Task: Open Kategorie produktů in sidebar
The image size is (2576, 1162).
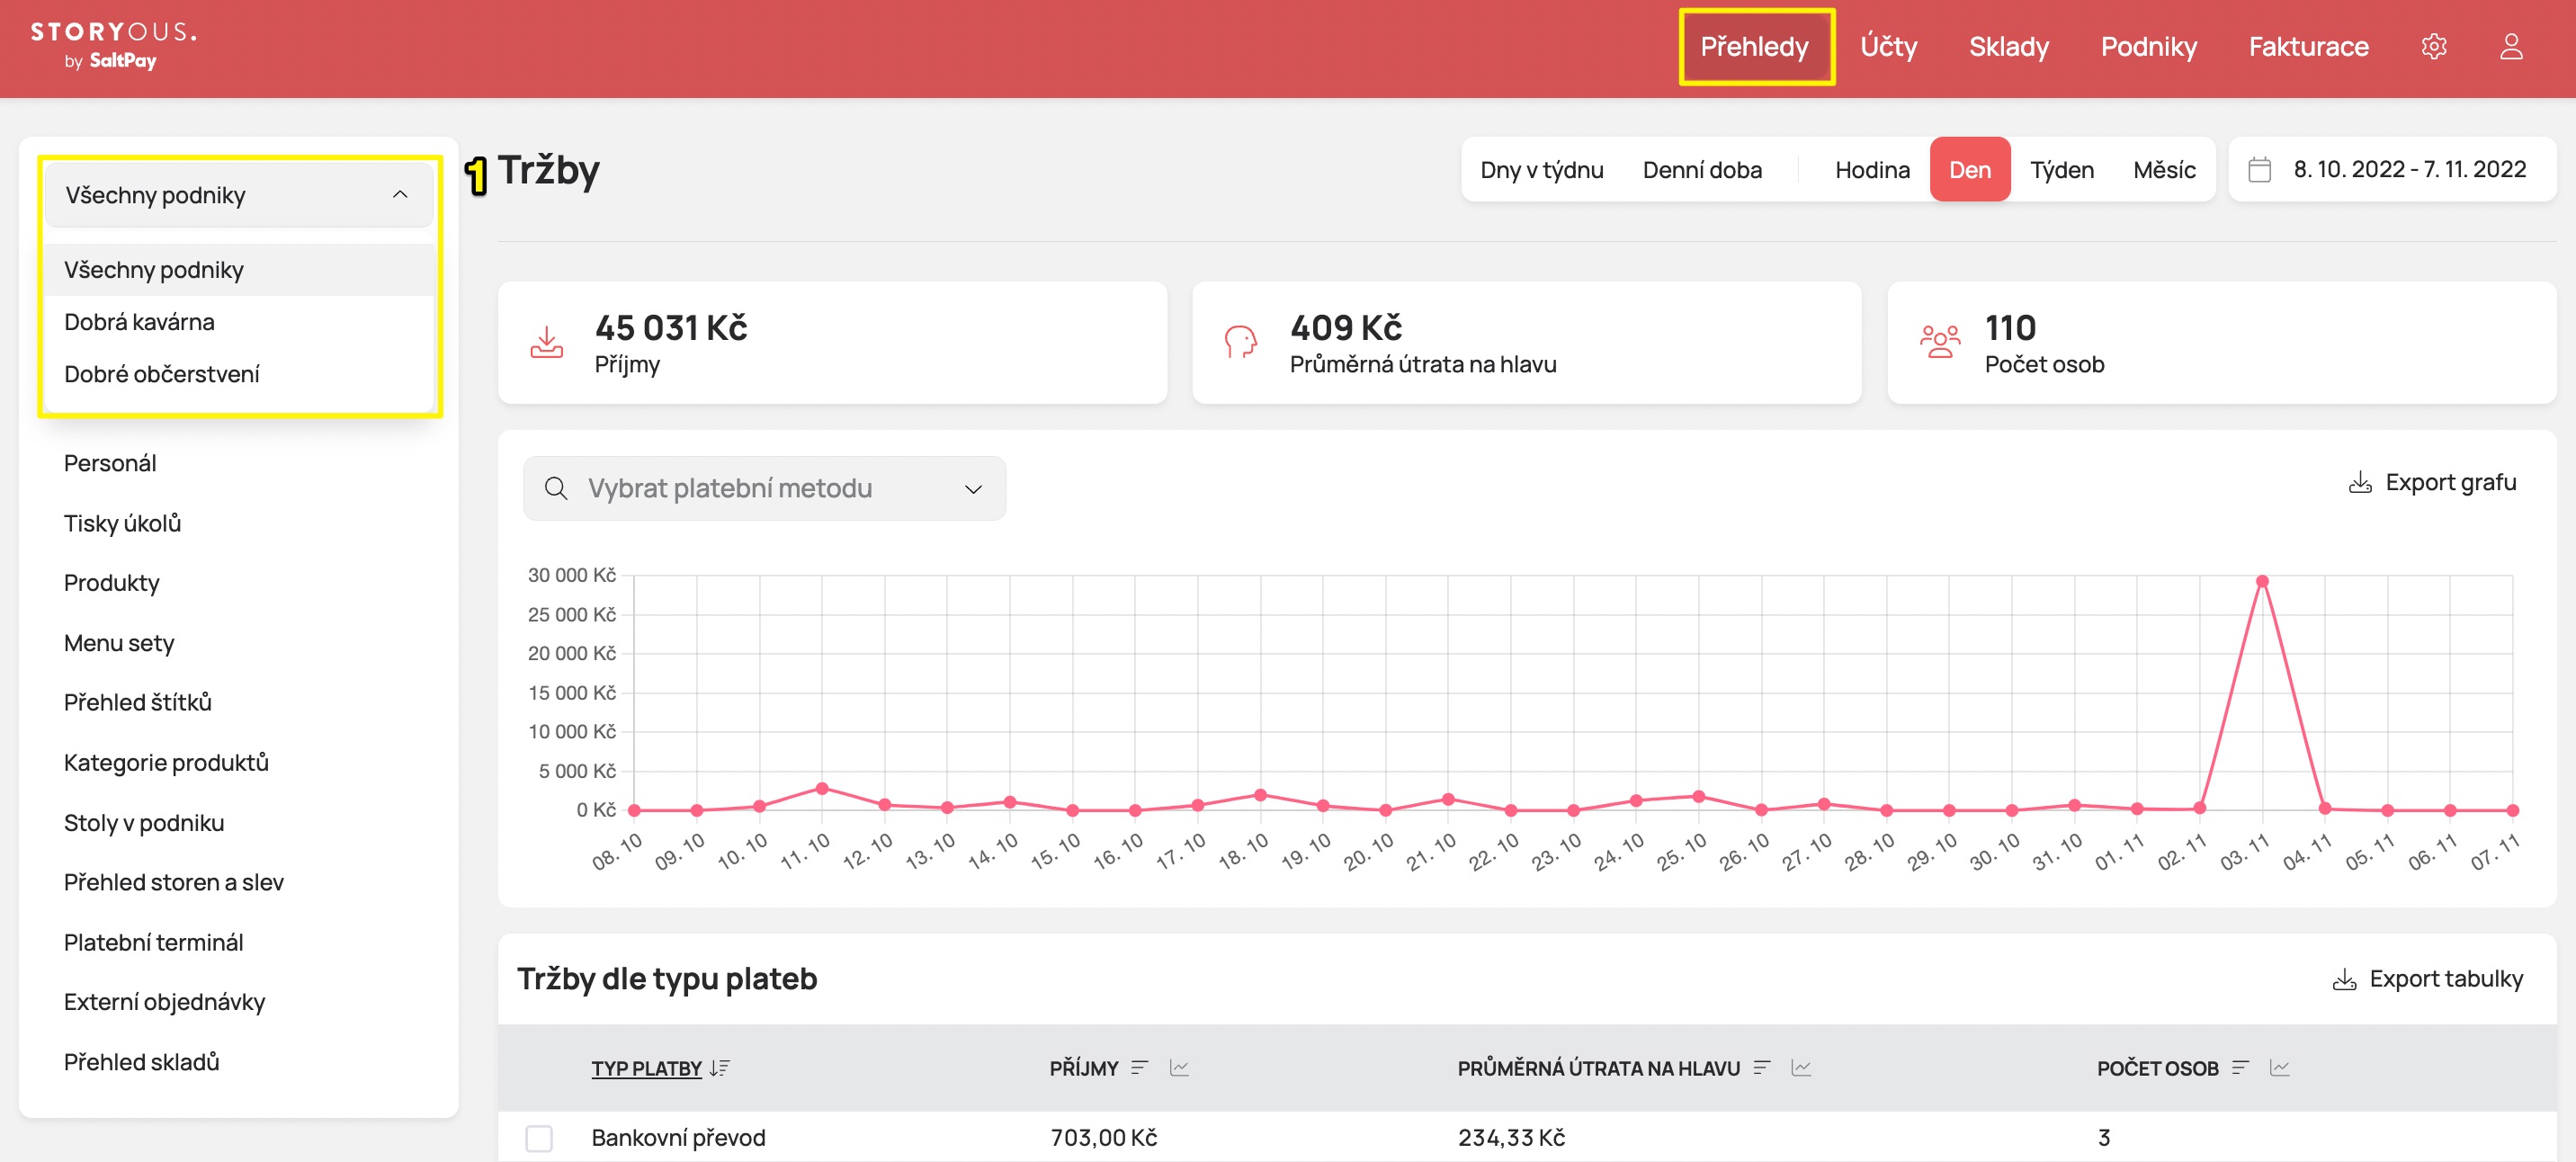Action: [x=166, y=762]
